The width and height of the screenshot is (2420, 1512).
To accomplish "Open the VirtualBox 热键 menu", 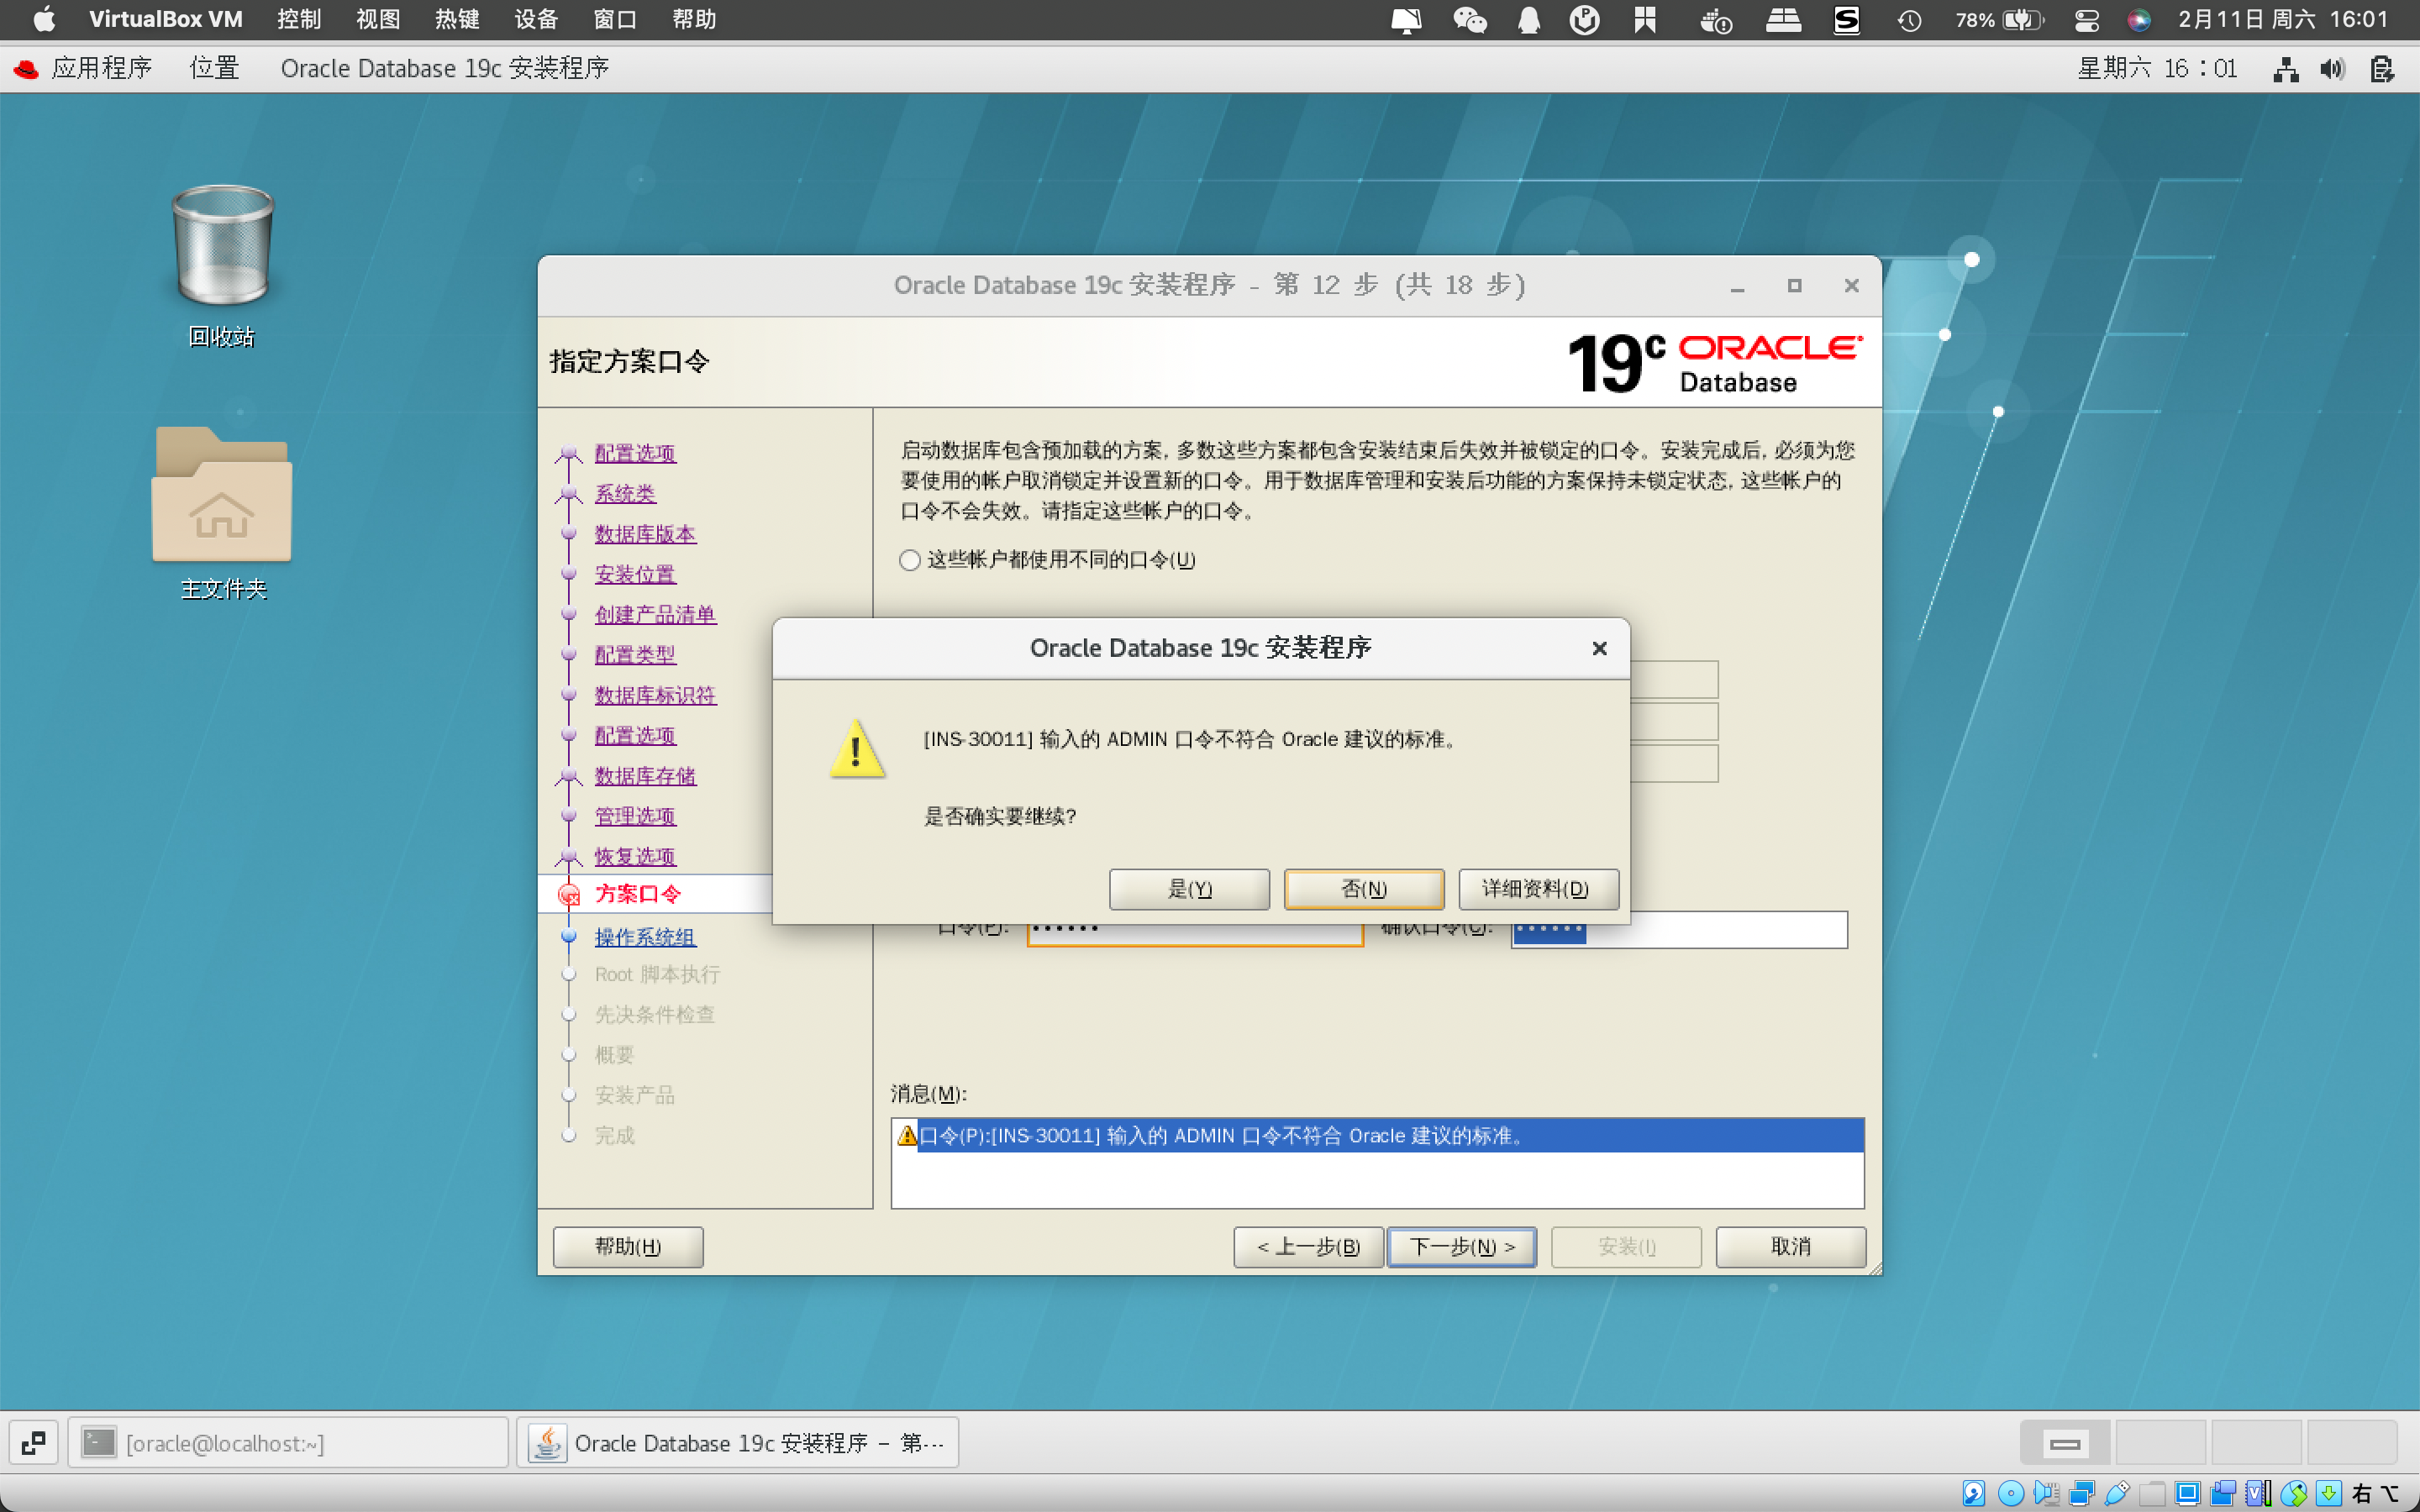I will click(x=457, y=19).
